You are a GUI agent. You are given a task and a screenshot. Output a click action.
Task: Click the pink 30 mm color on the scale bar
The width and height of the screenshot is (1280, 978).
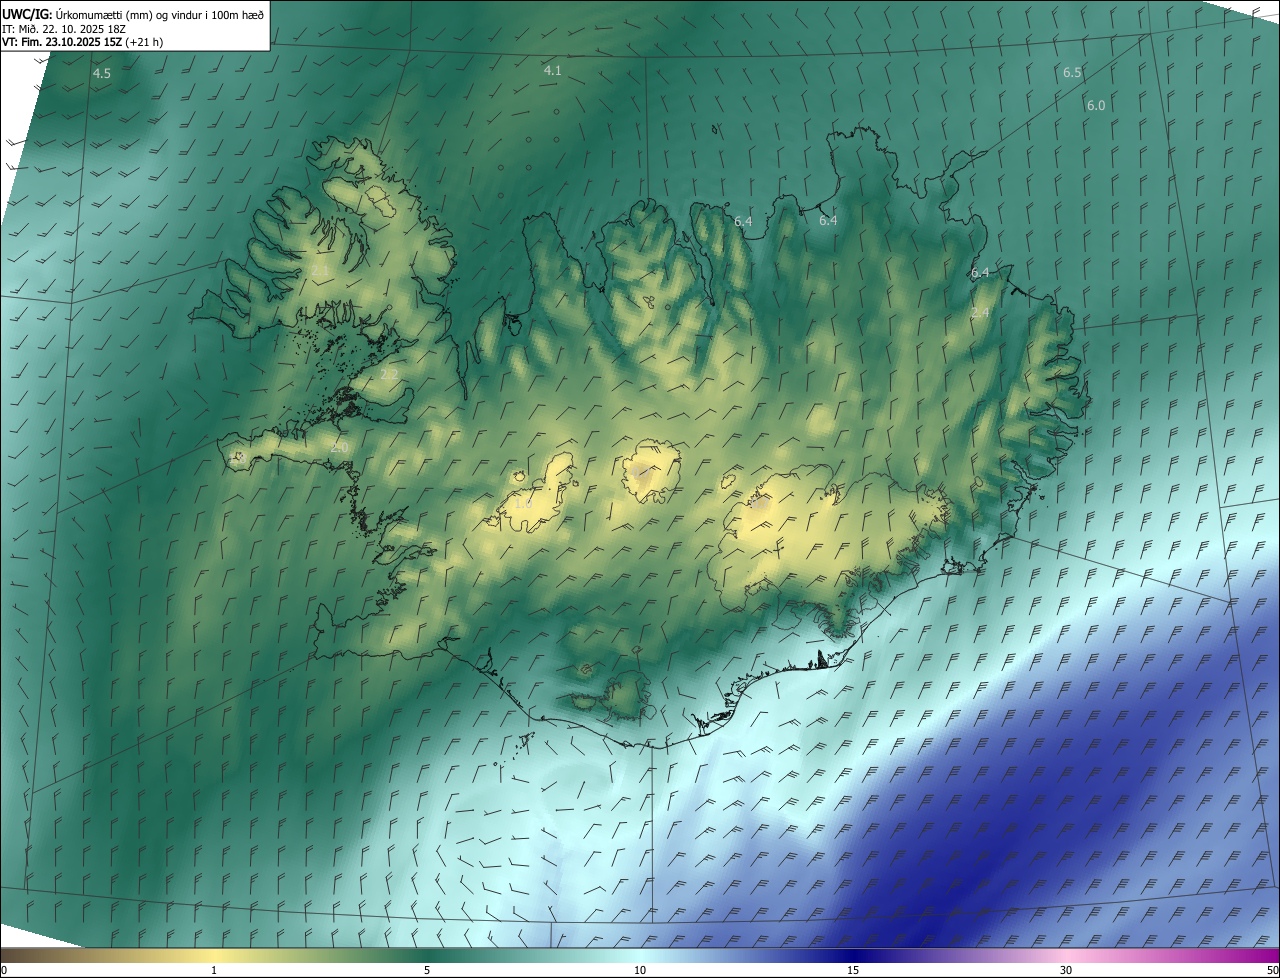tap(1066, 955)
